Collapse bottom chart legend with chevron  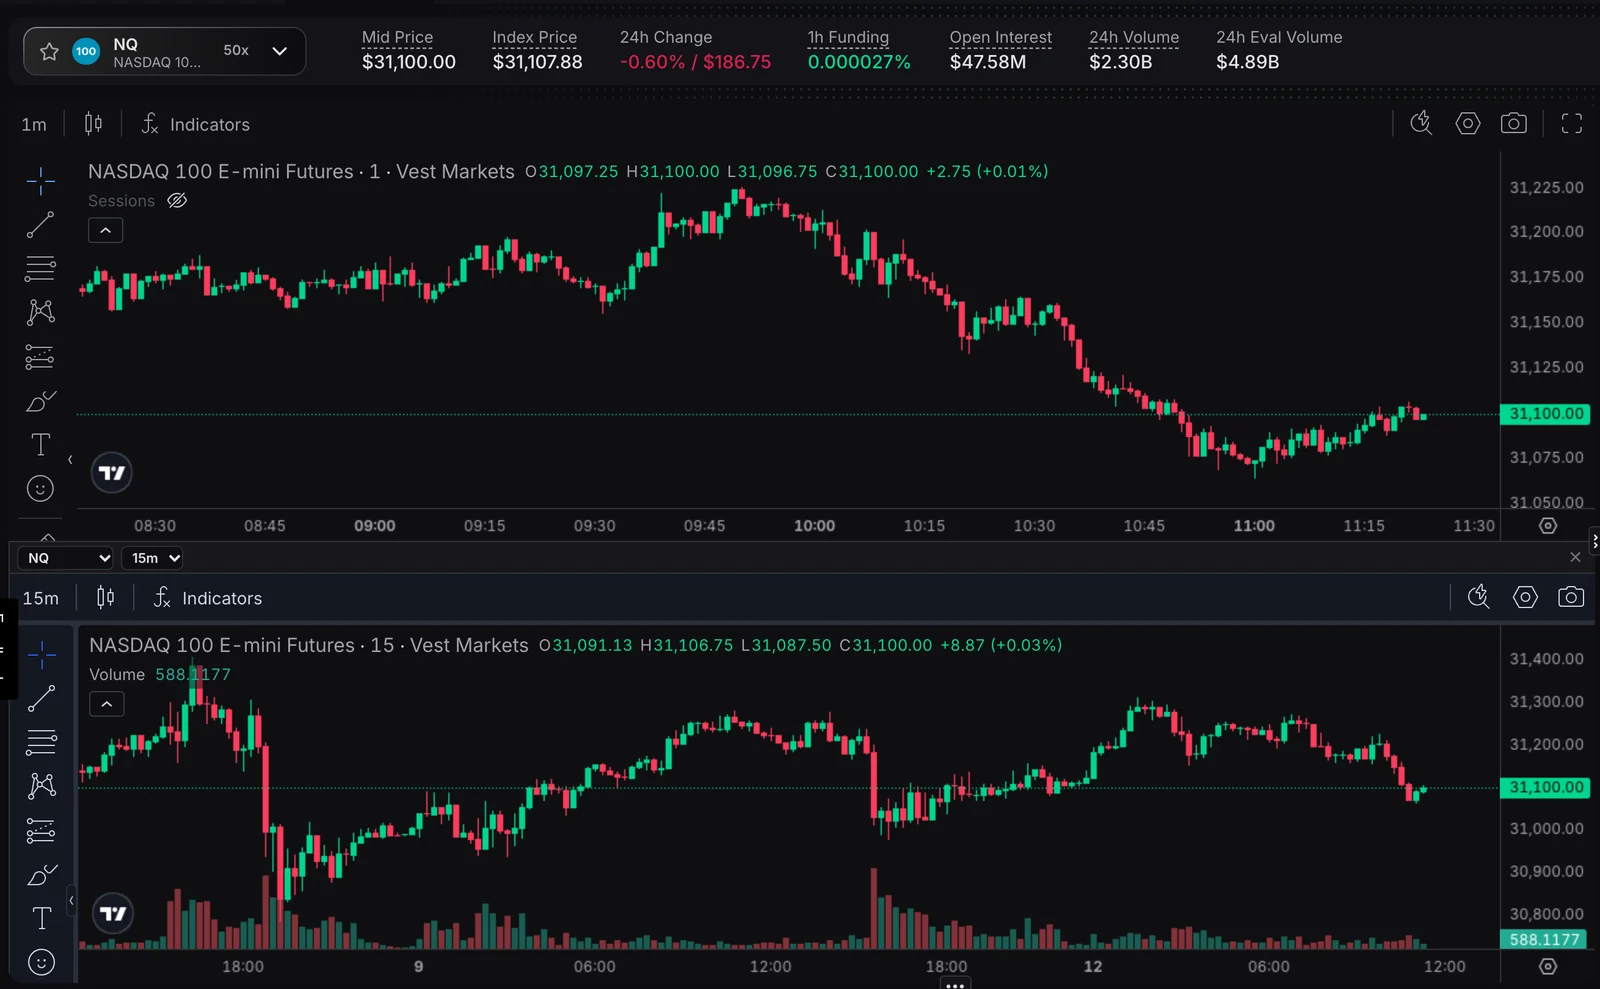(107, 704)
